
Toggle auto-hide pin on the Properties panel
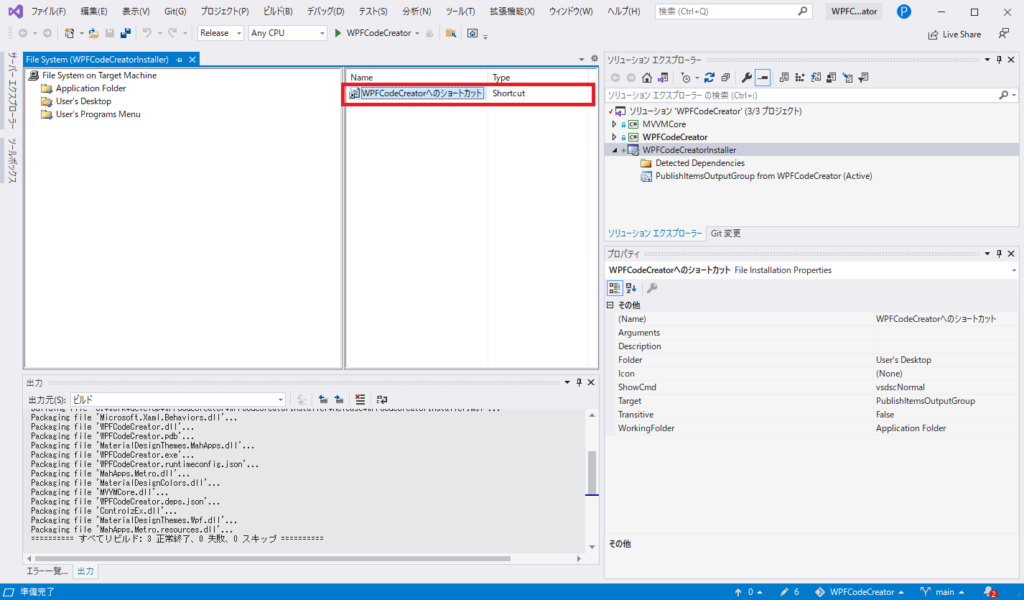point(999,254)
